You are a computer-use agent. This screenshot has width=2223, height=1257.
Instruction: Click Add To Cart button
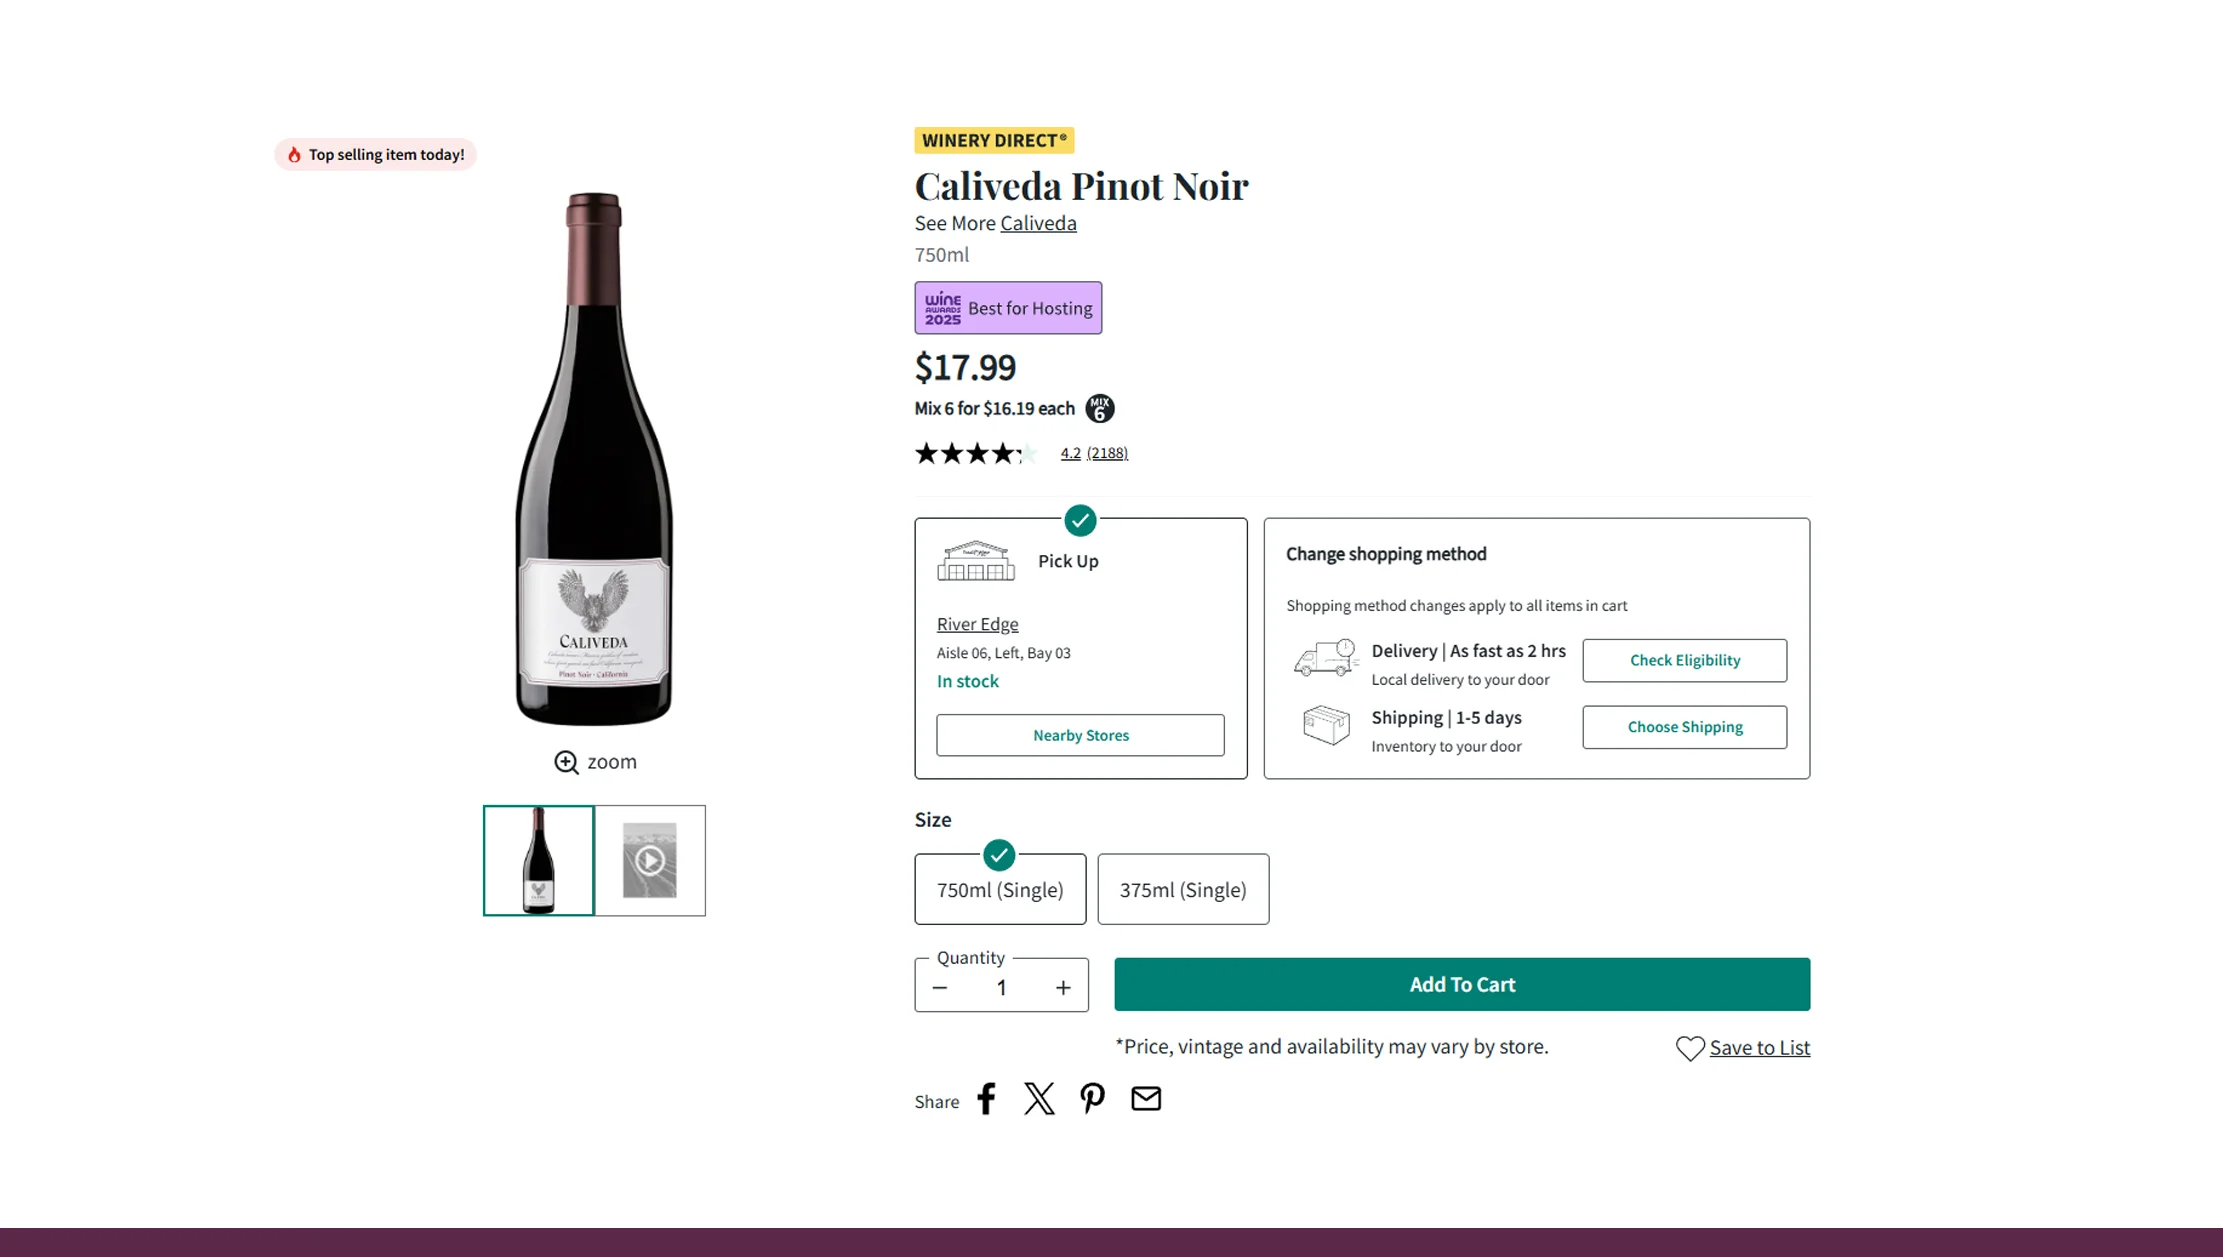click(x=1462, y=984)
